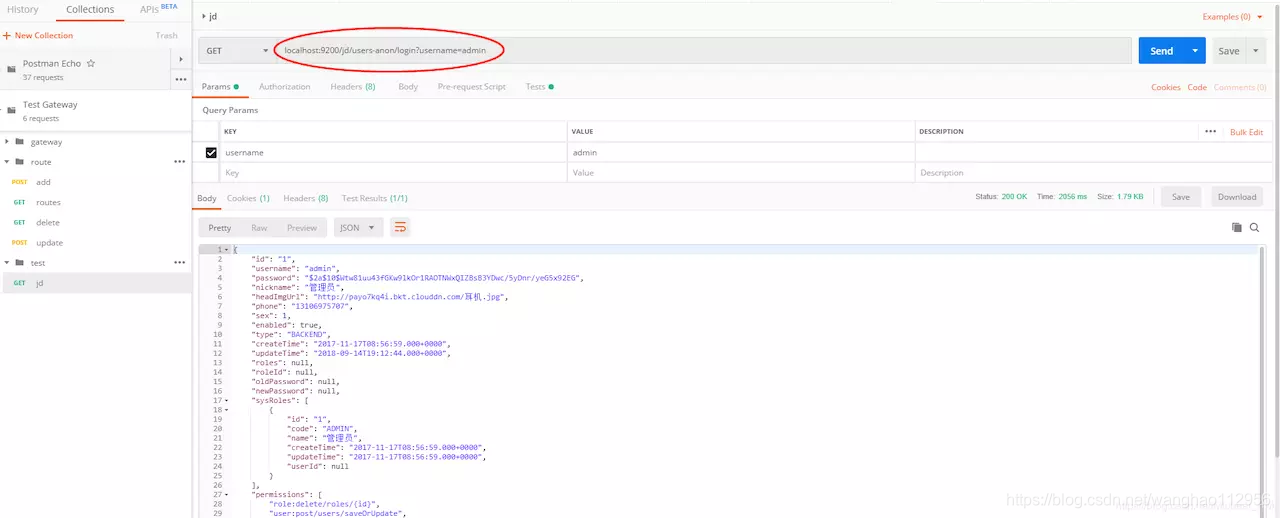Viewport: 1280px width, 518px height.
Task: Show the response Body tab
Action: [x=206, y=198]
